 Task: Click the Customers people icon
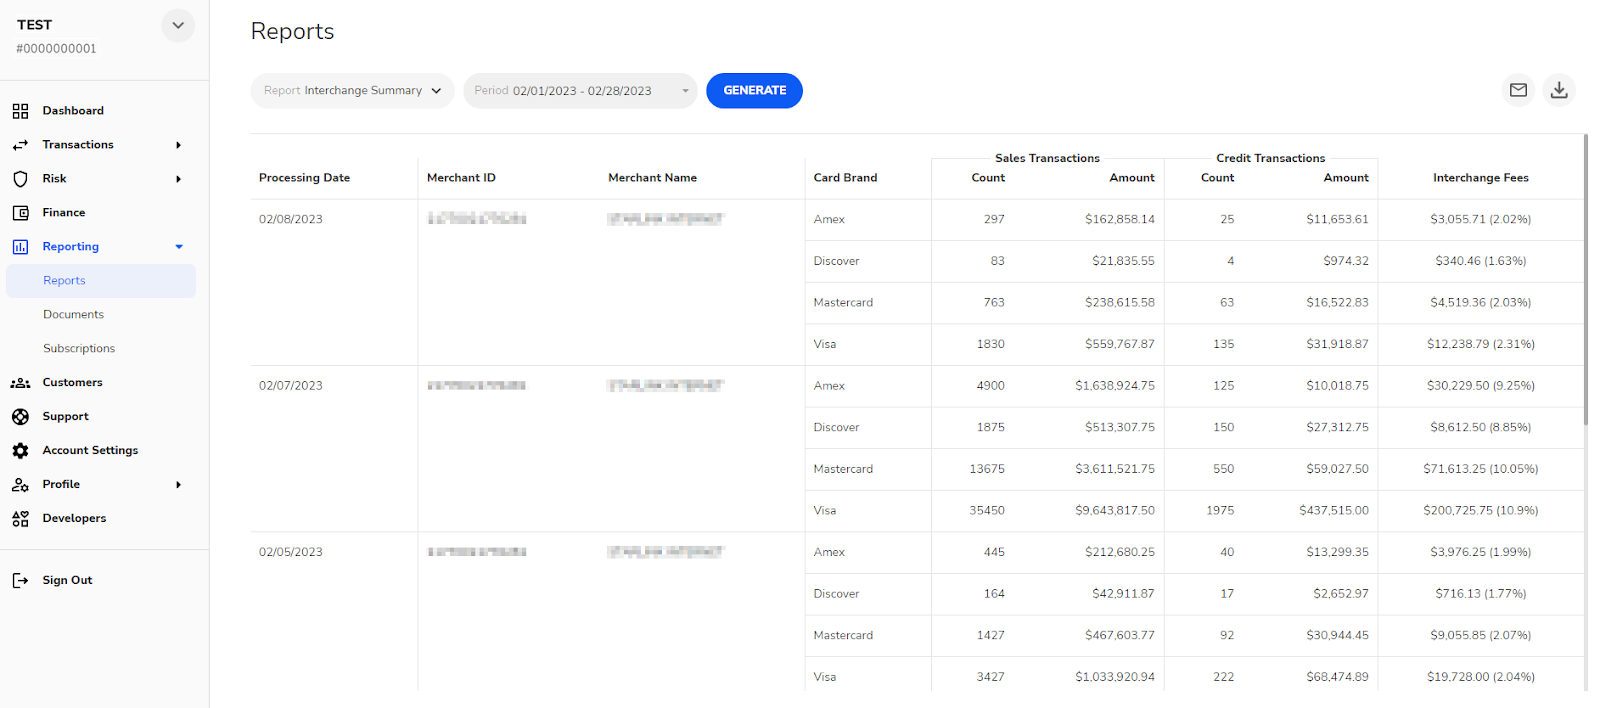(x=20, y=383)
